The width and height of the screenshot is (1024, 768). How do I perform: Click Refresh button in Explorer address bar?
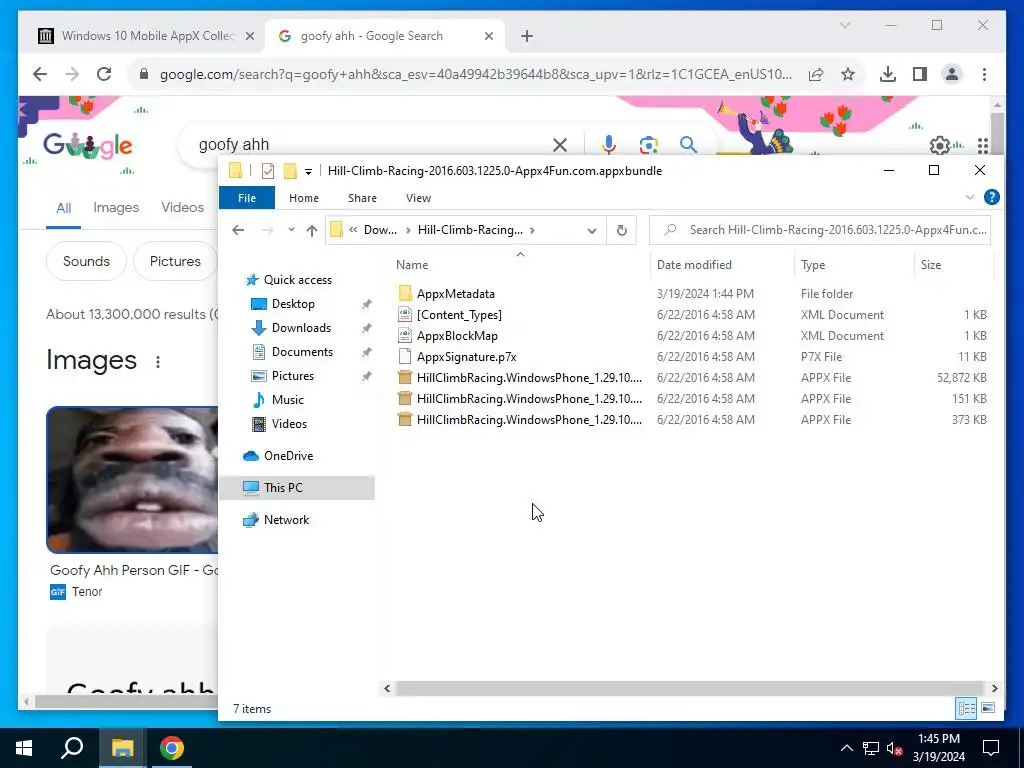622,230
